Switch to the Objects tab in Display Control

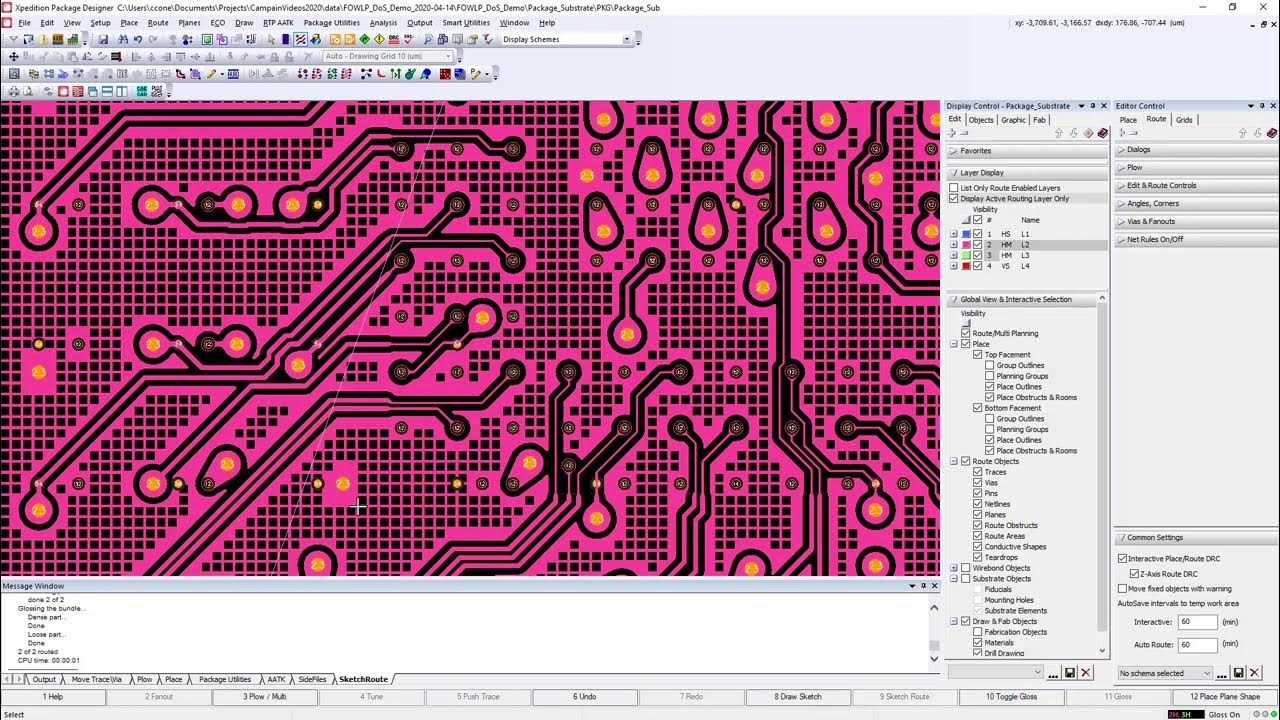[x=981, y=120]
